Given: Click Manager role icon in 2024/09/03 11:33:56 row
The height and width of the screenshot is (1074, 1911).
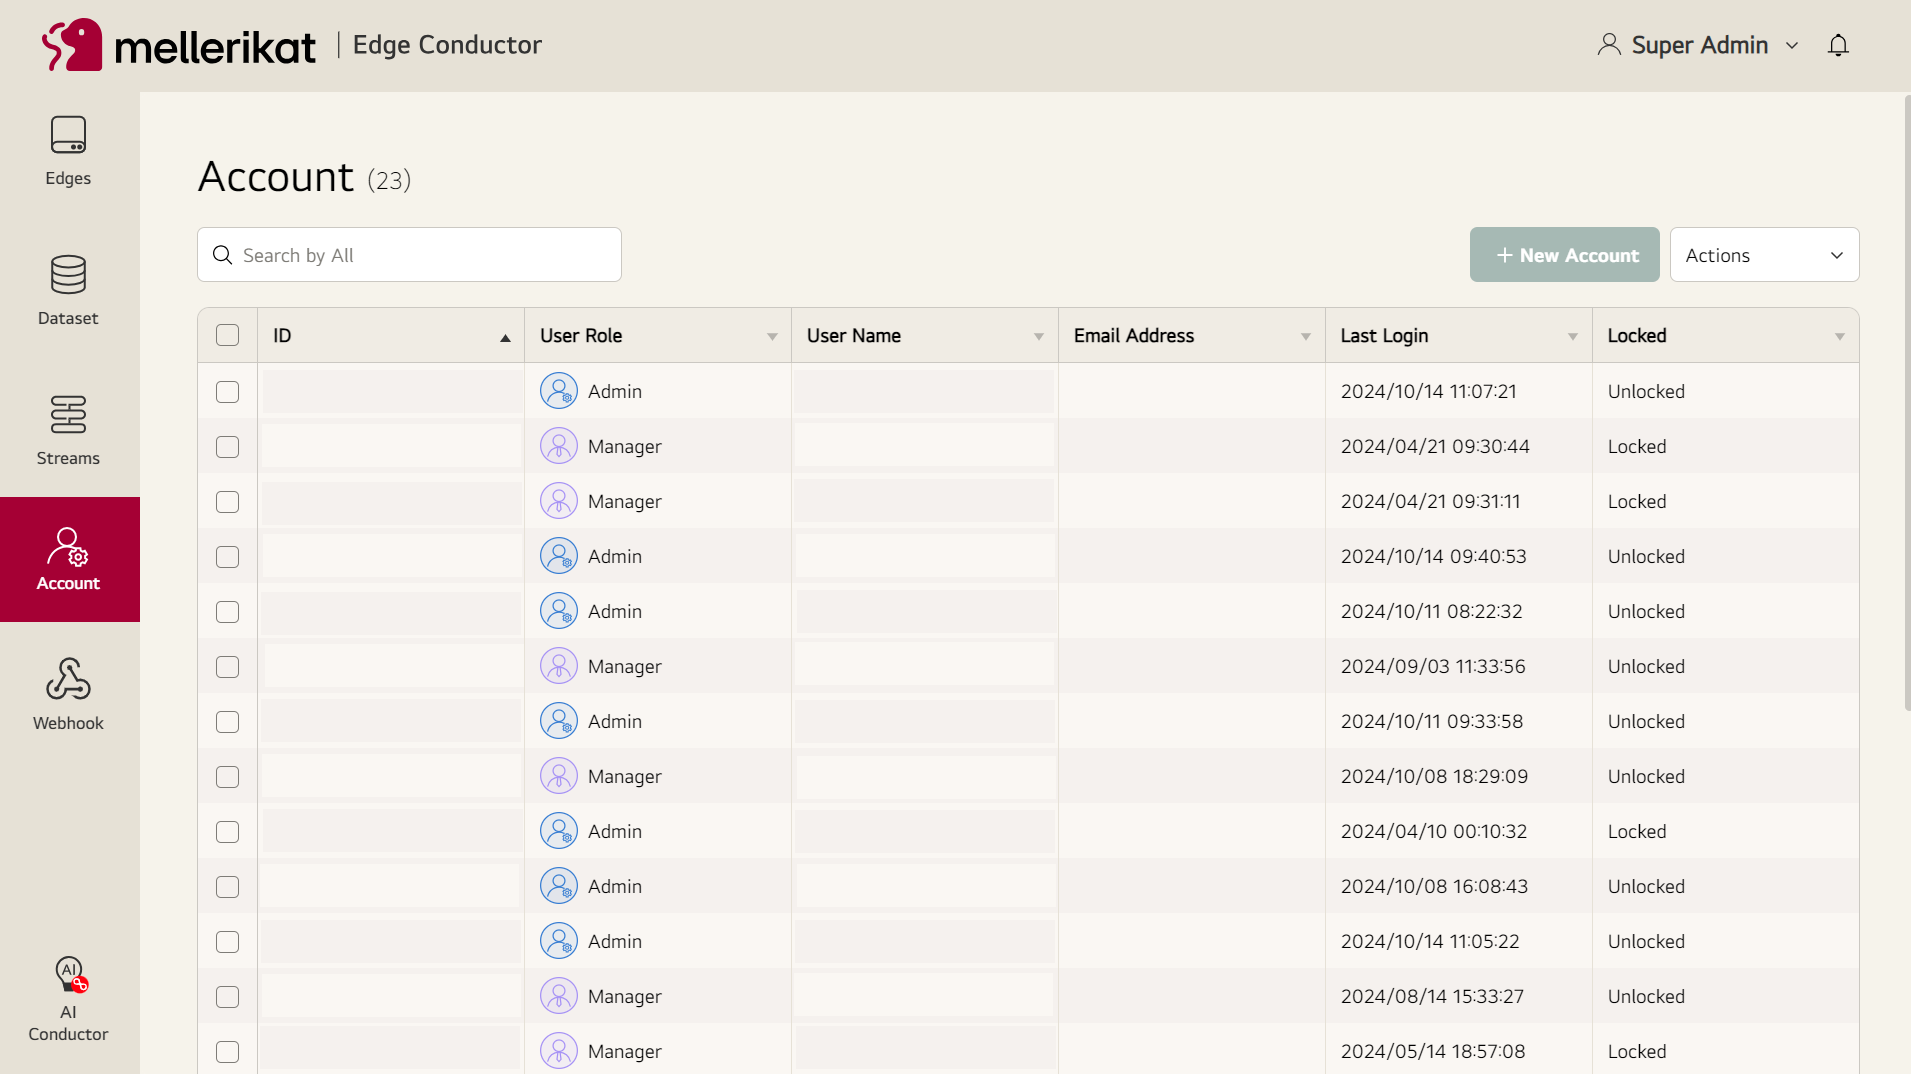Looking at the screenshot, I should click(559, 666).
